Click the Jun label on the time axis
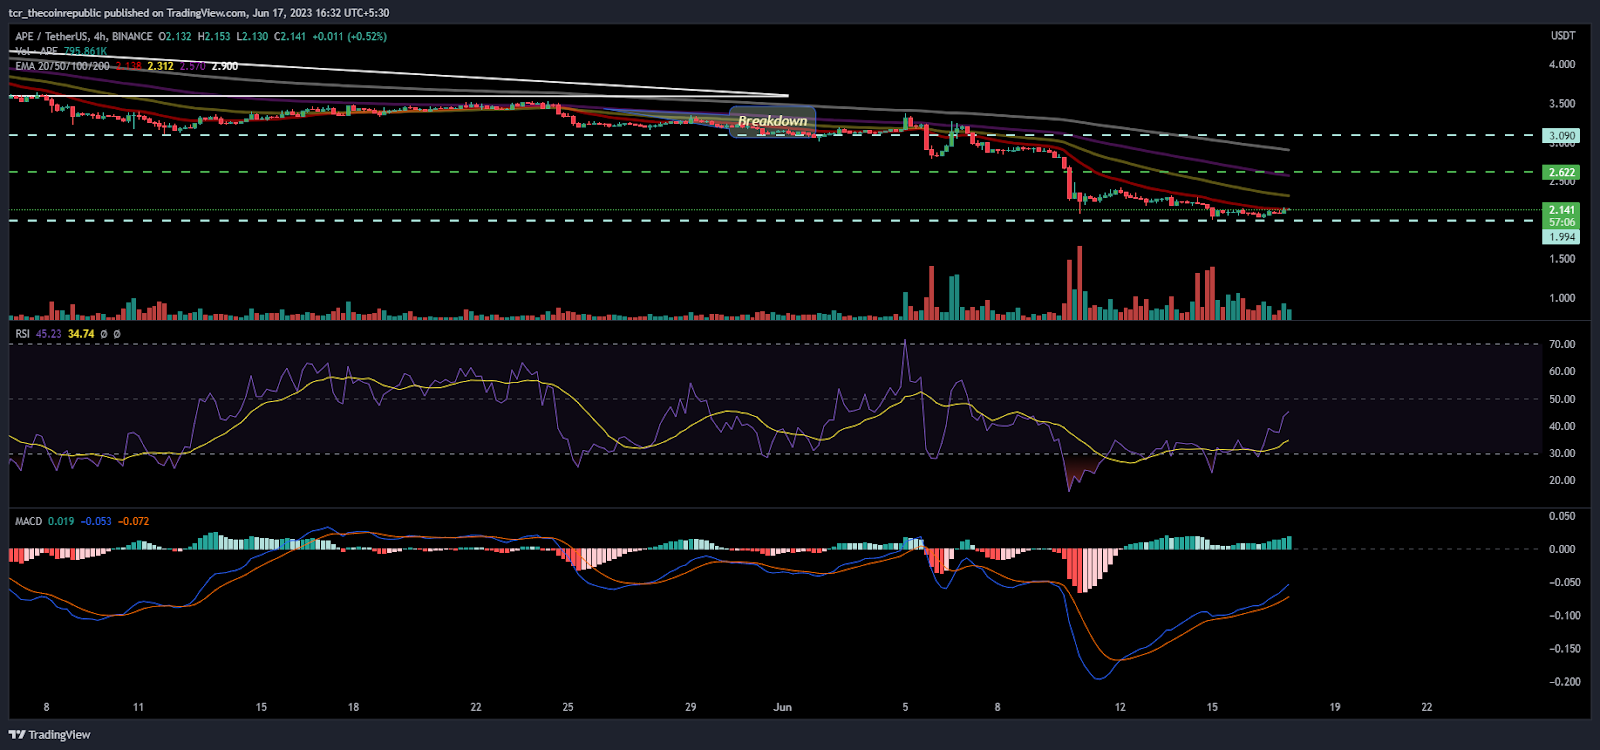 coord(782,707)
